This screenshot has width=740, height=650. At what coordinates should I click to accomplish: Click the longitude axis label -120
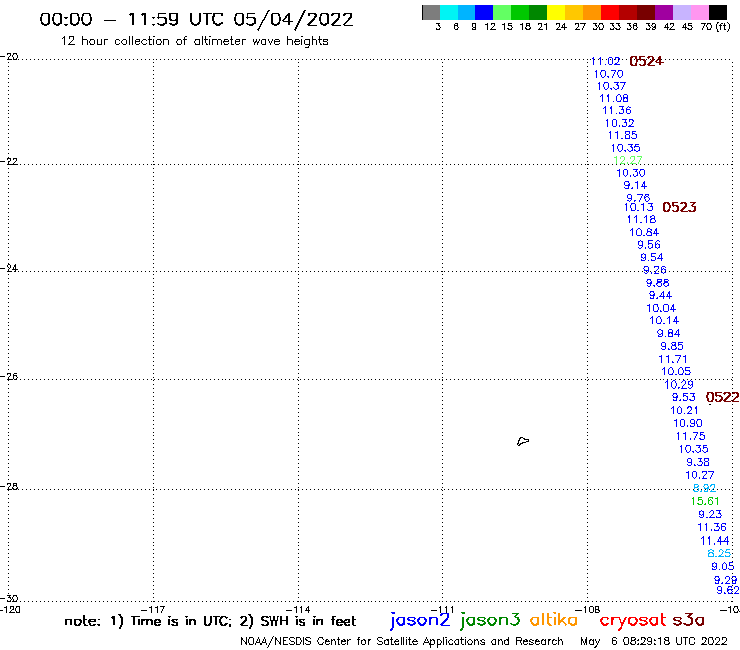pos(10,609)
